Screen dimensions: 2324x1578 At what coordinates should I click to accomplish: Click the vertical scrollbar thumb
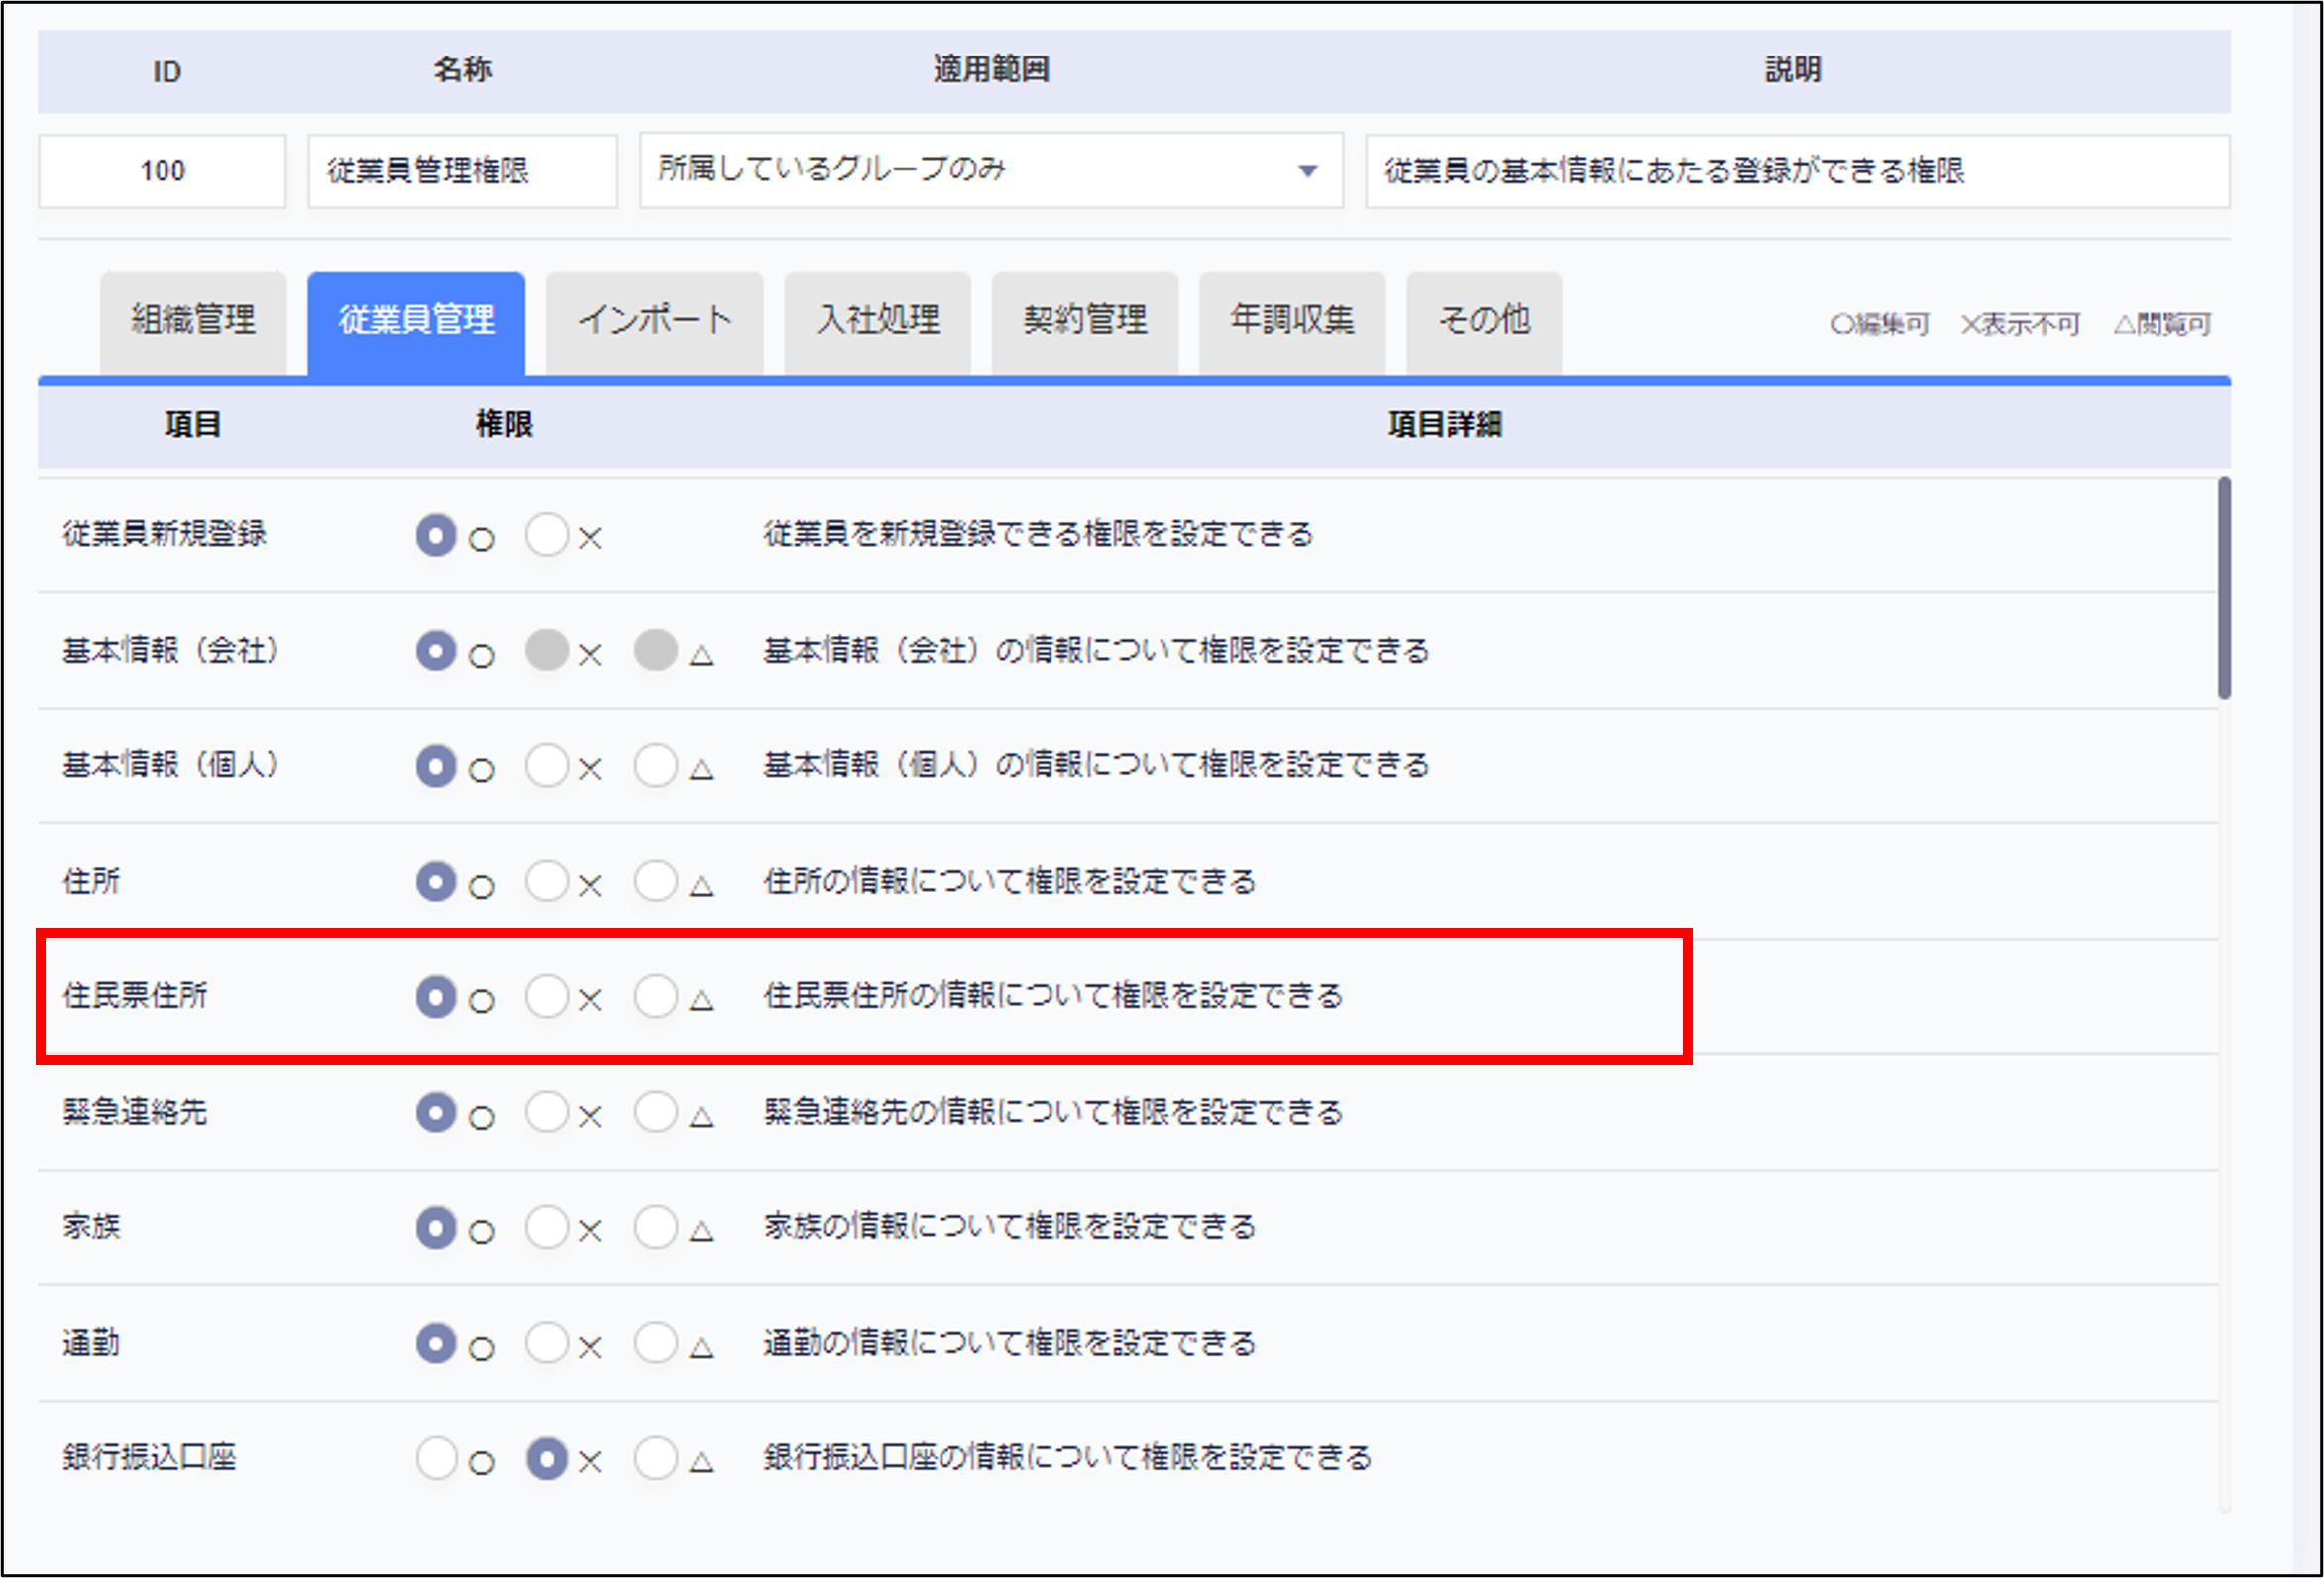[2224, 588]
